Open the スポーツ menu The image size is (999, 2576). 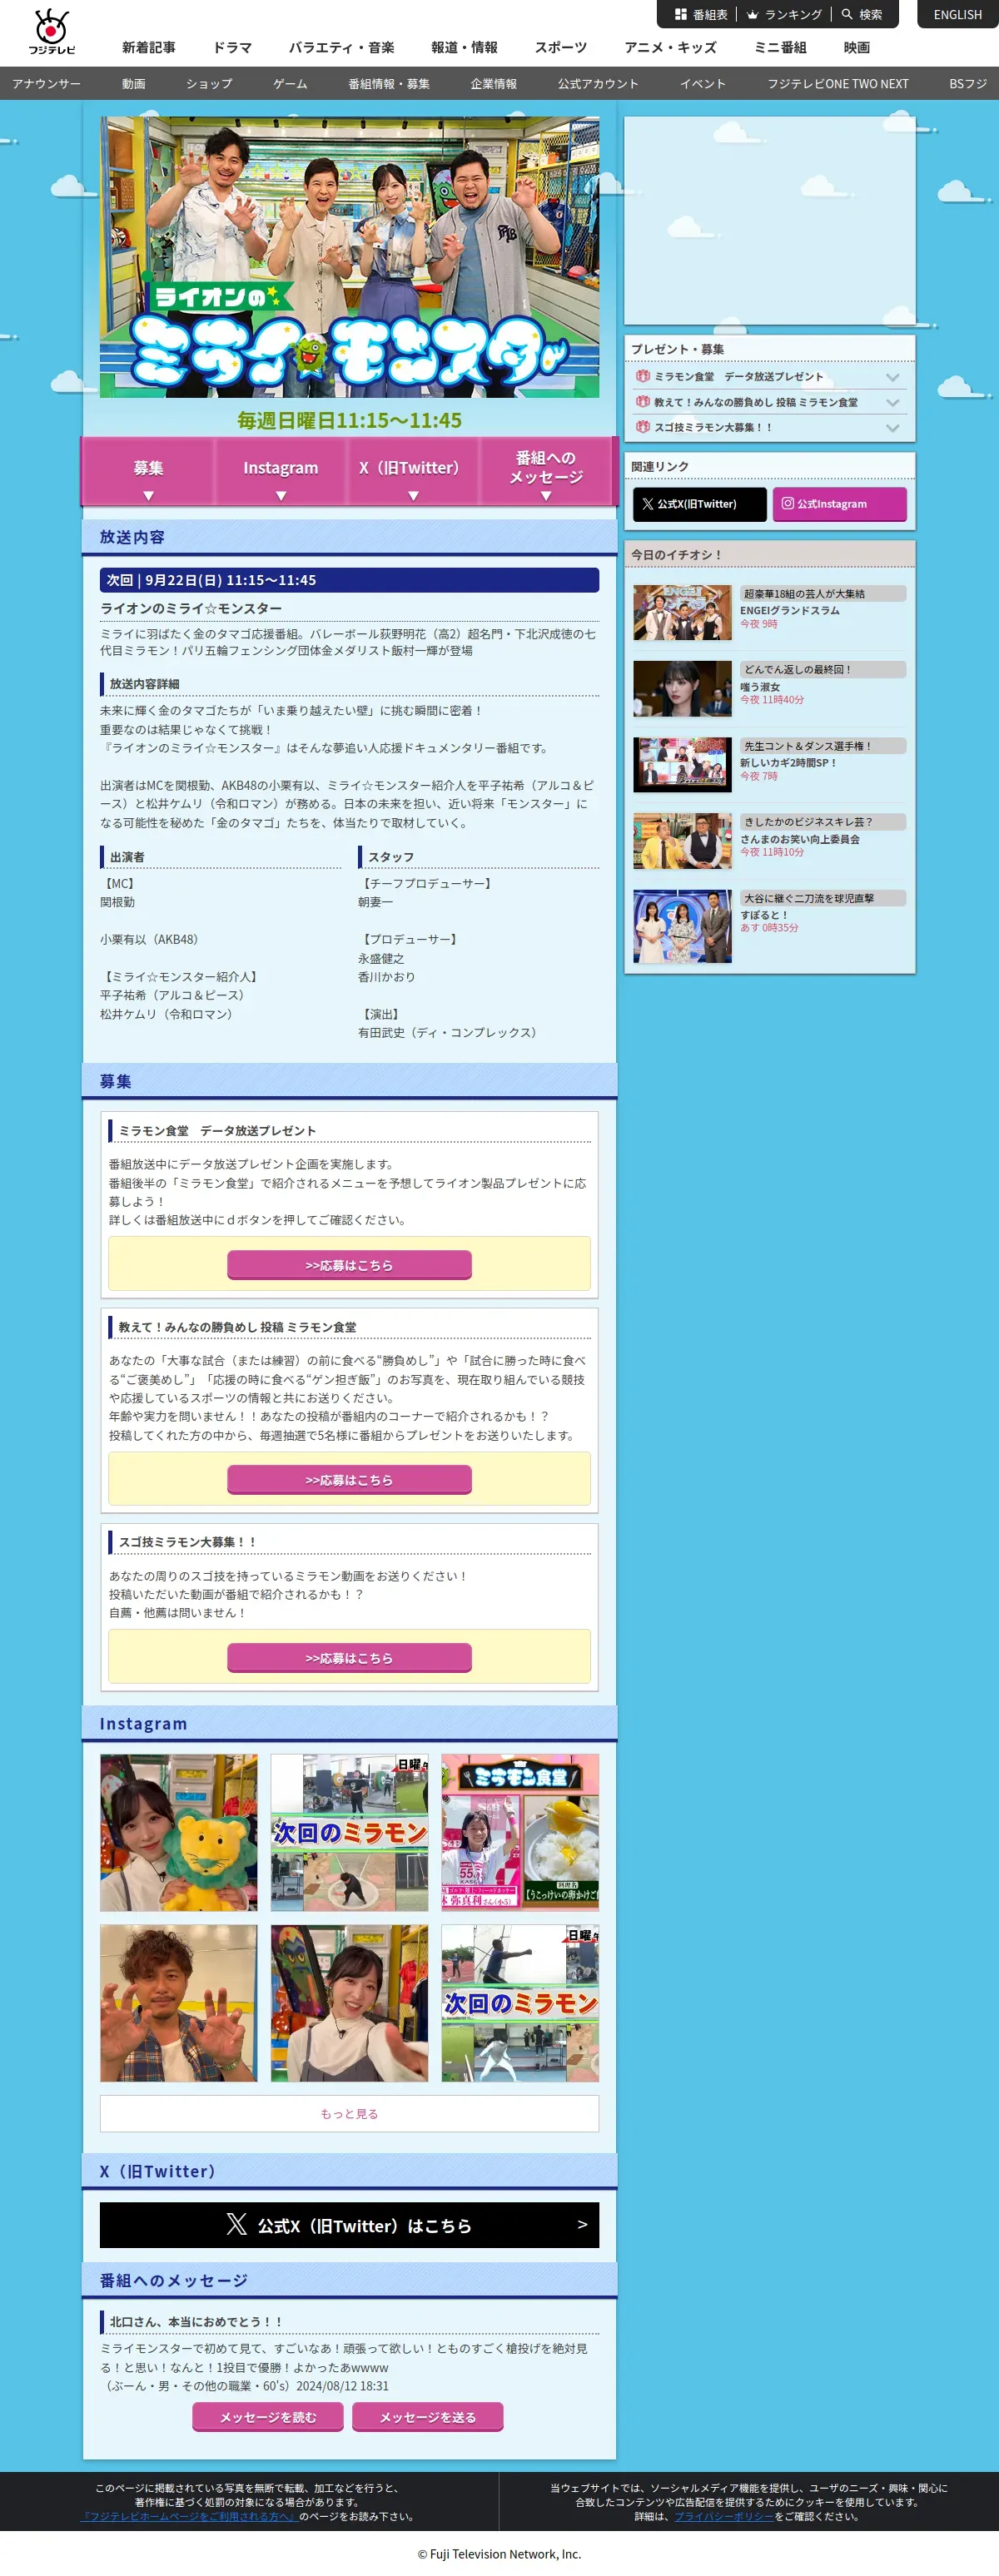tap(560, 47)
